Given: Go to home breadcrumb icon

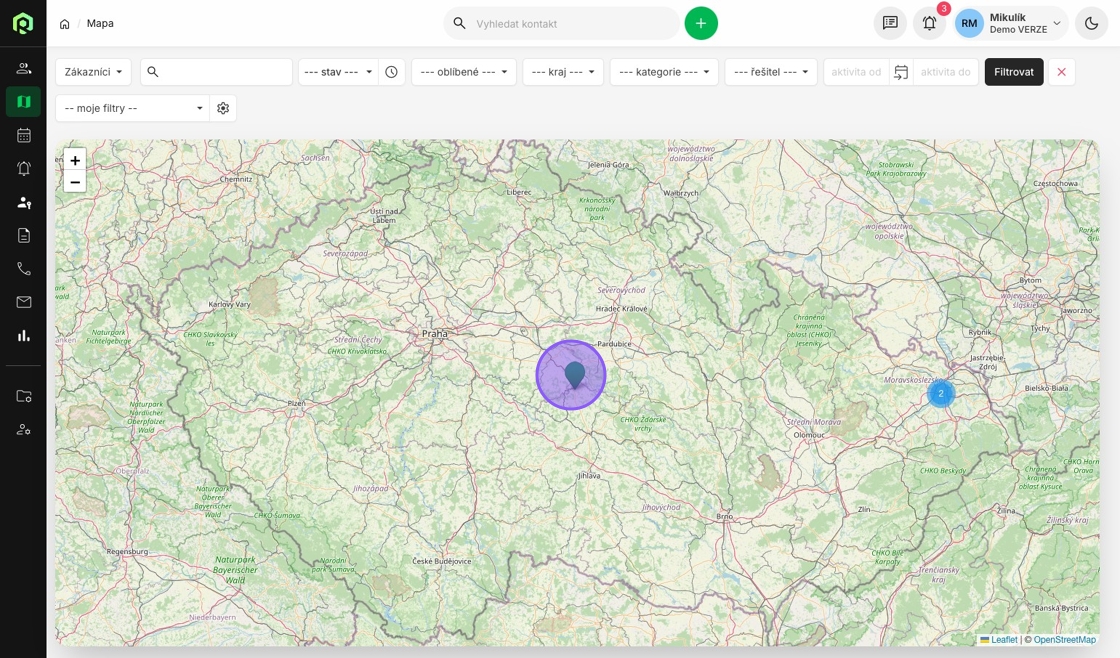Looking at the screenshot, I should pyautogui.click(x=65, y=24).
